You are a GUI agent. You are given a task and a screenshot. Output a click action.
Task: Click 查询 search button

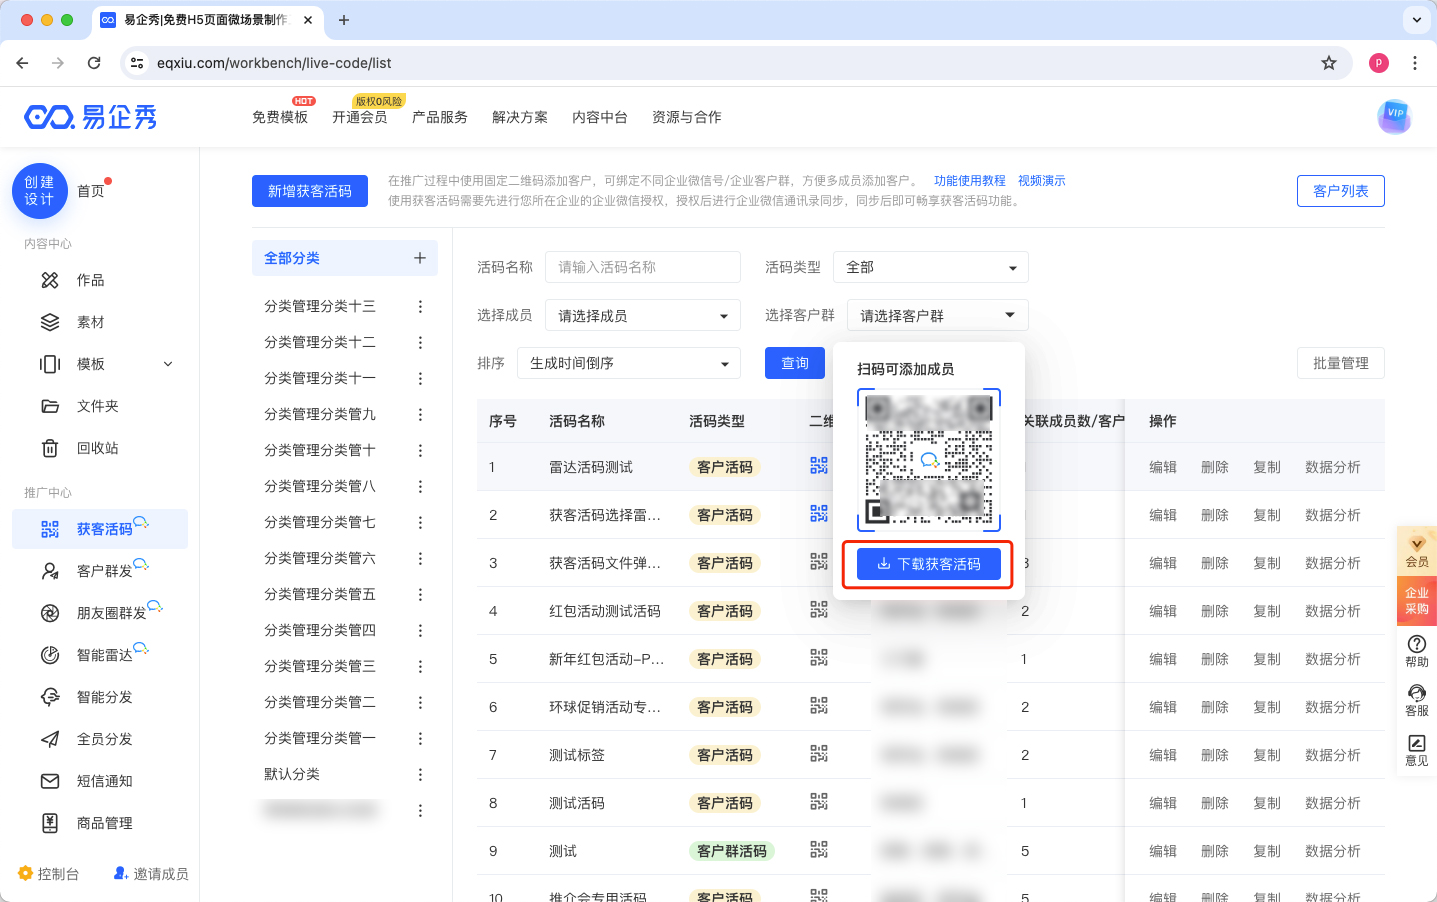coord(795,363)
